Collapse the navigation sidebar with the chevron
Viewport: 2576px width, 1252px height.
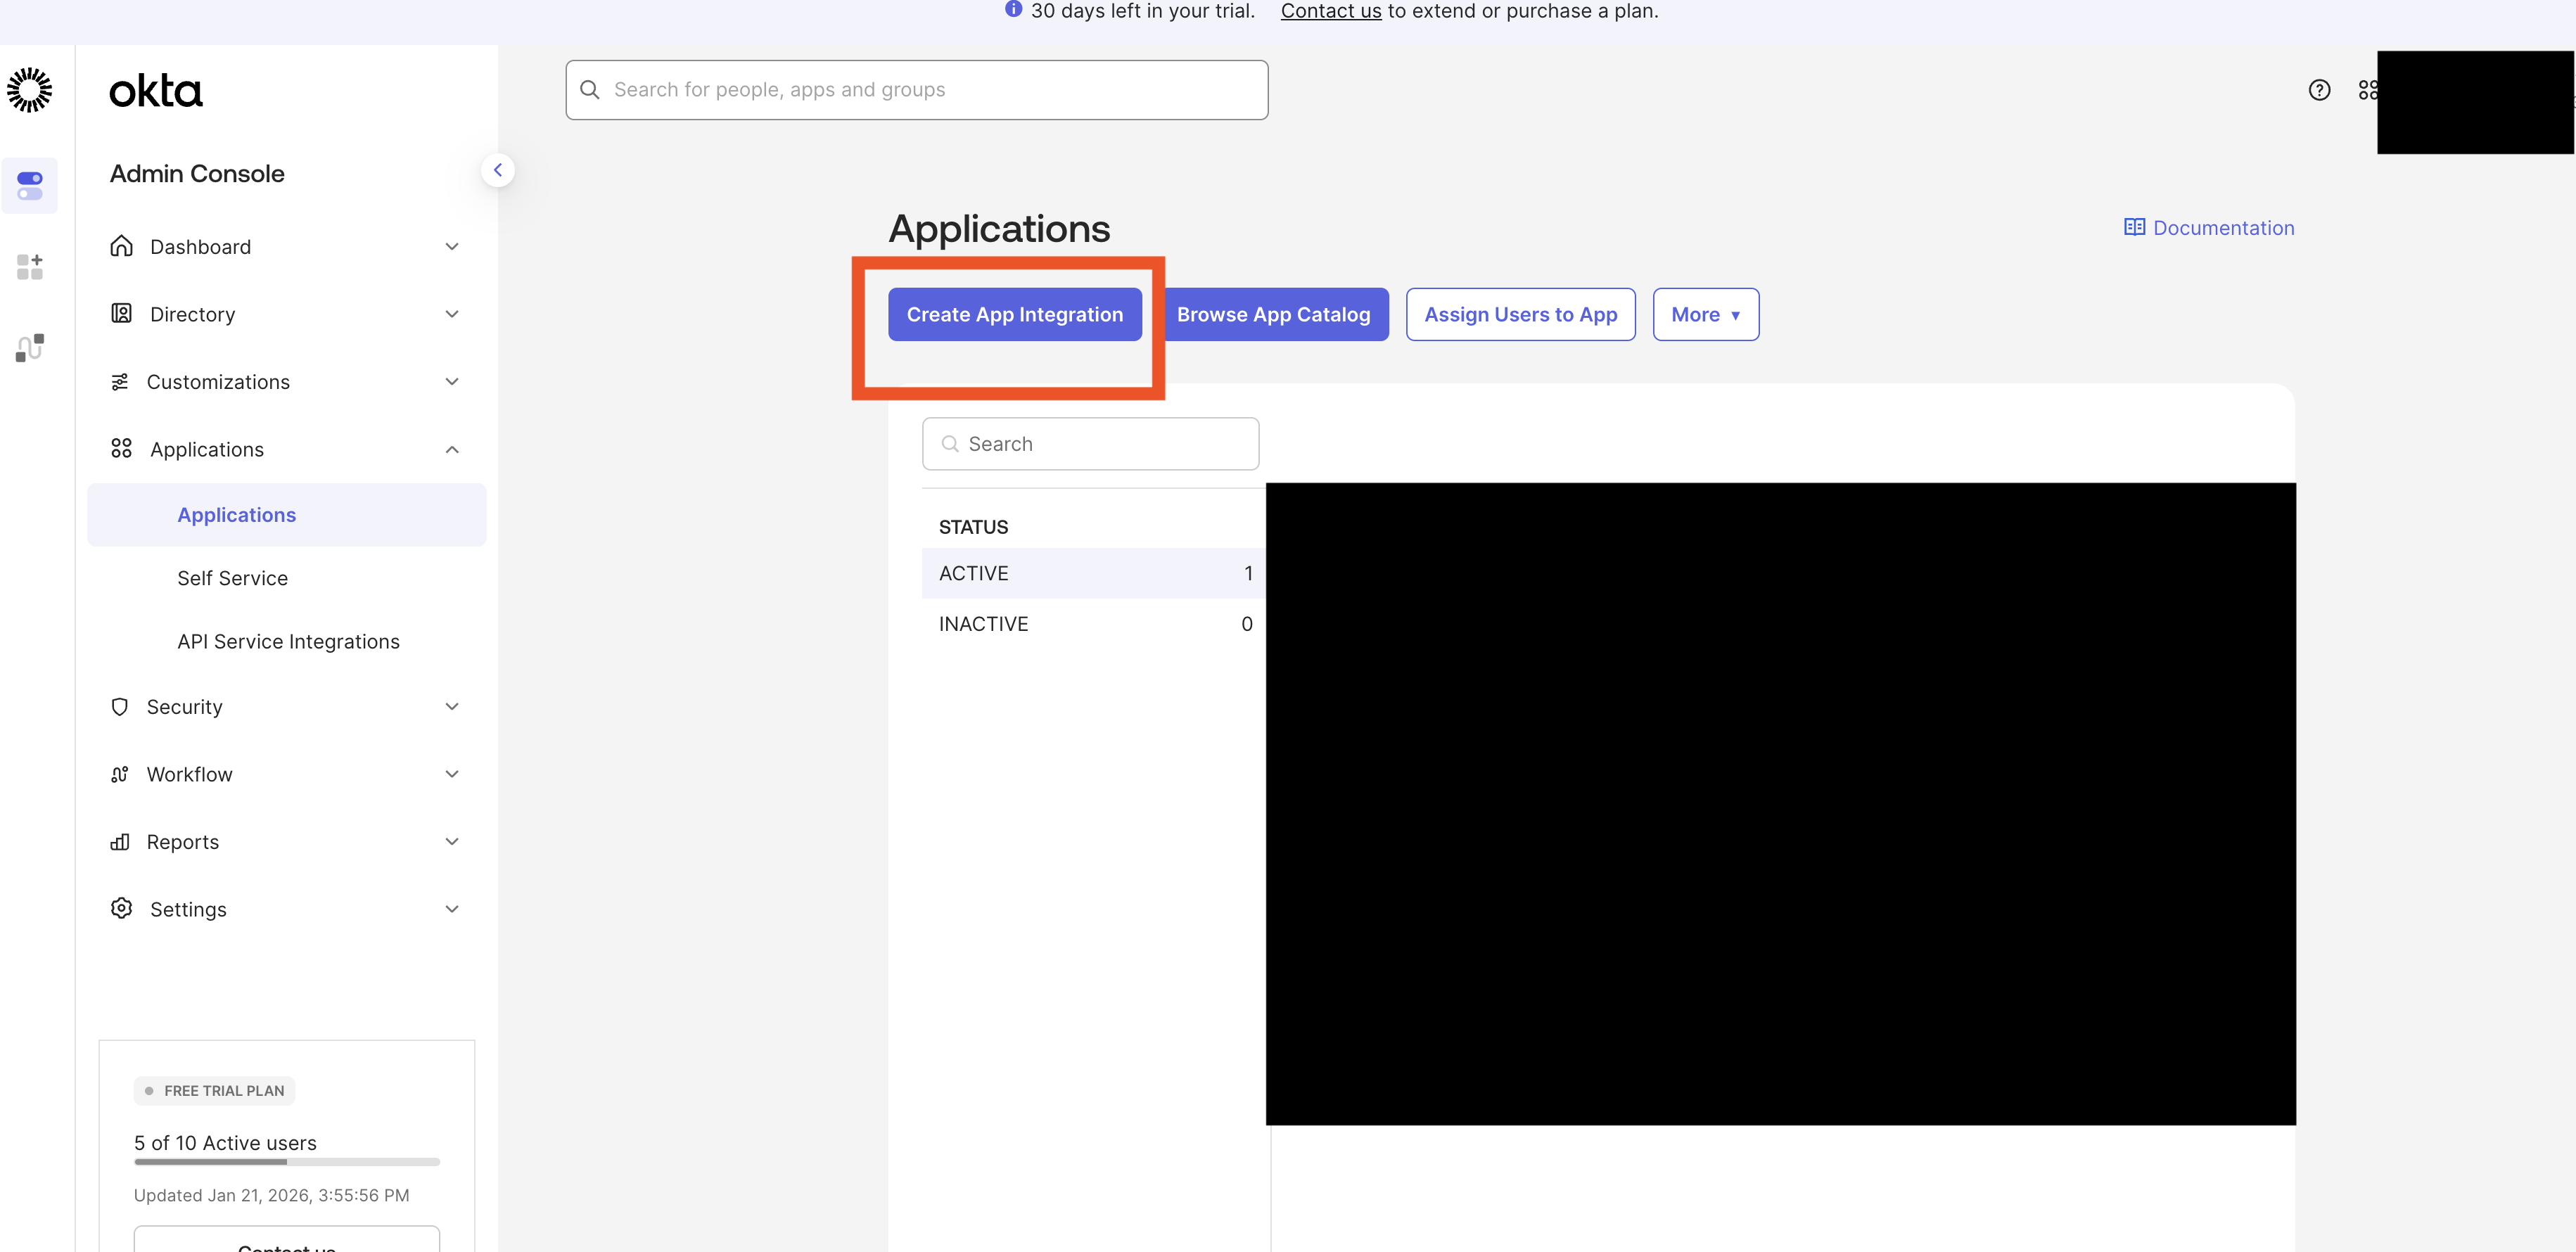coord(498,170)
